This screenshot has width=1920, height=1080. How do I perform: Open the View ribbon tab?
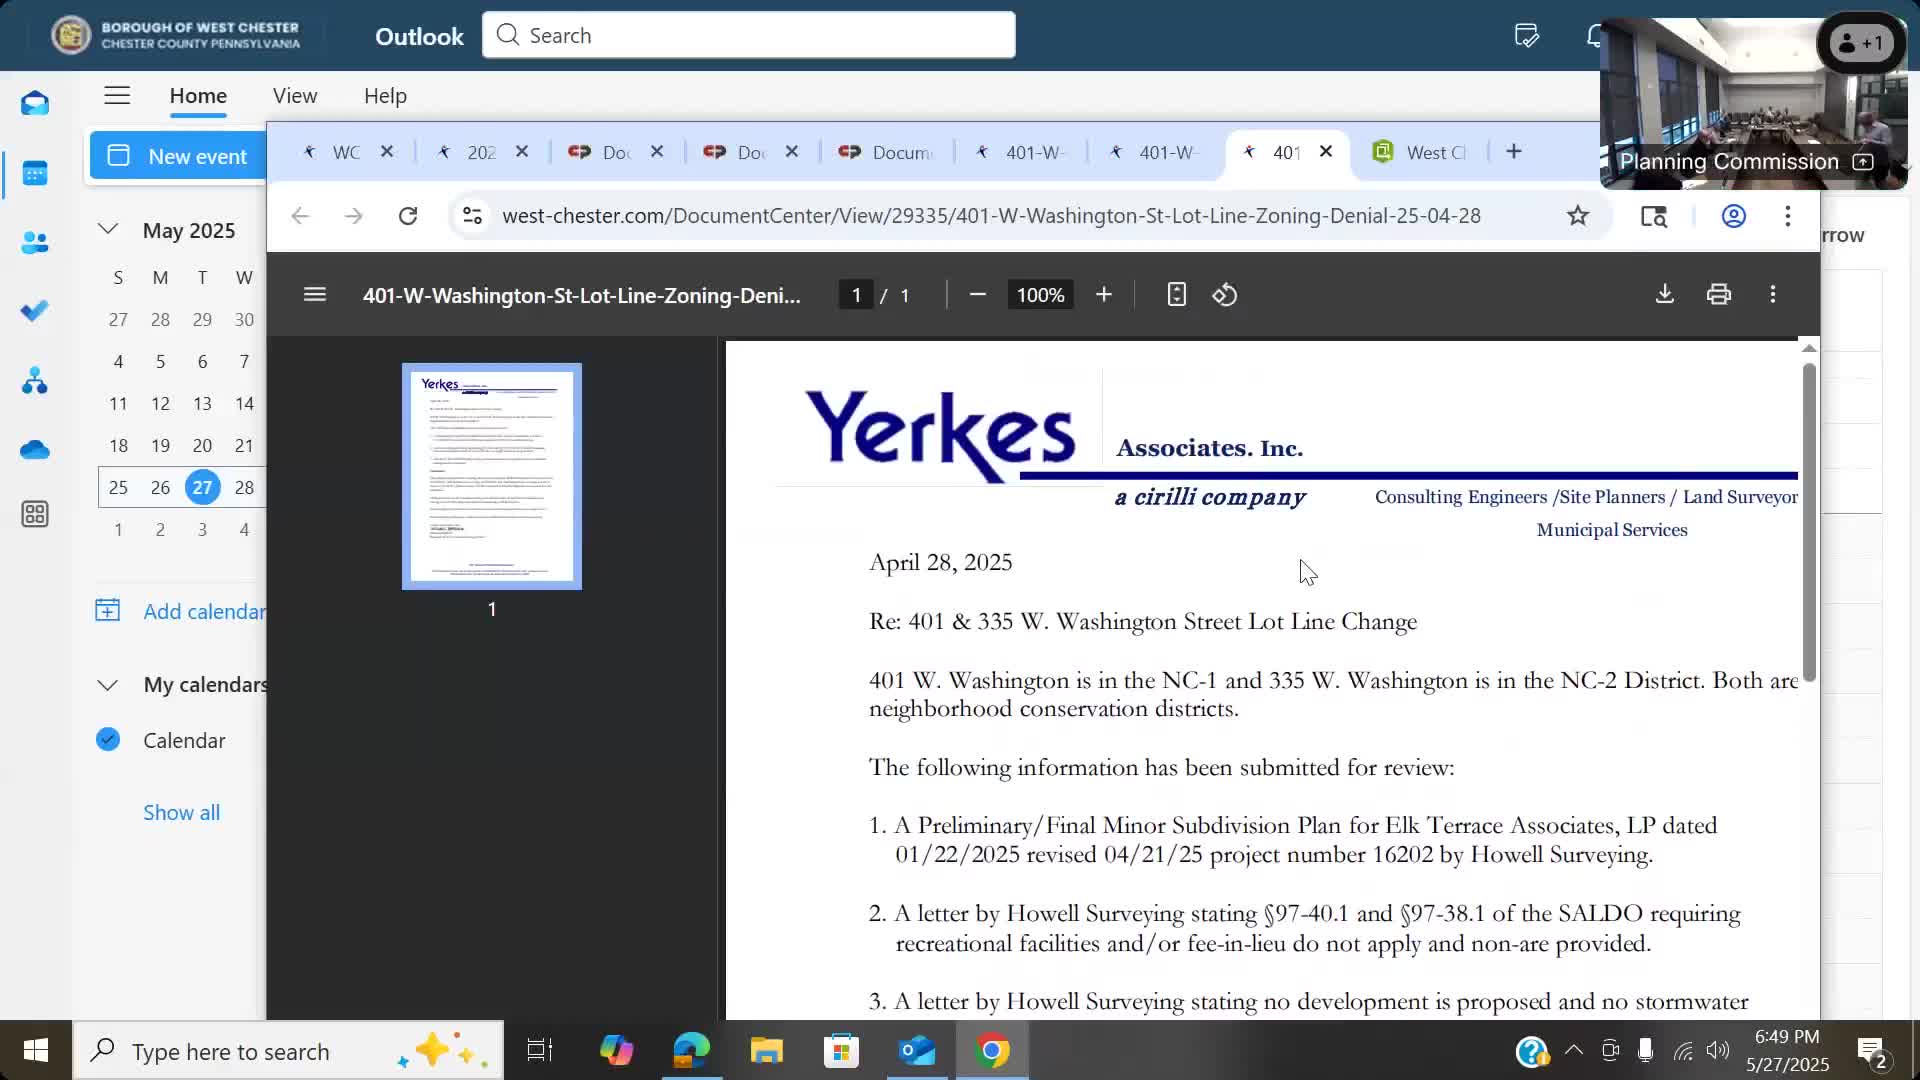coord(295,96)
